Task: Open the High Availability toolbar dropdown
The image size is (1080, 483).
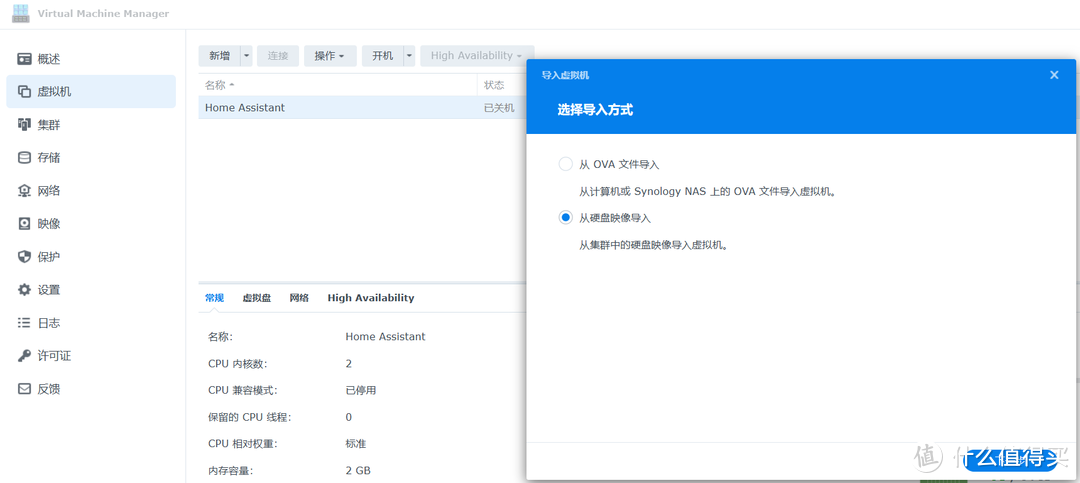Action: 477,56
